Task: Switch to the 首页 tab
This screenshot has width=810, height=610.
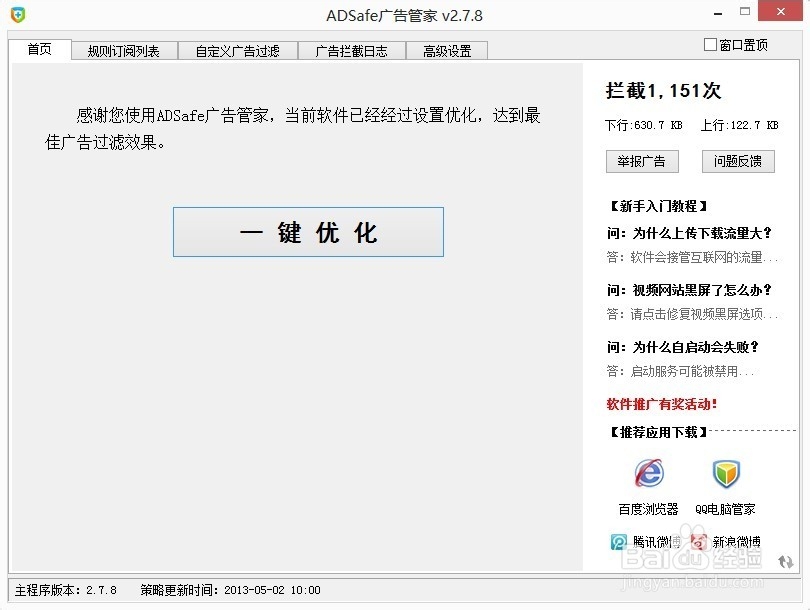Action: click(x=40, y=50)
